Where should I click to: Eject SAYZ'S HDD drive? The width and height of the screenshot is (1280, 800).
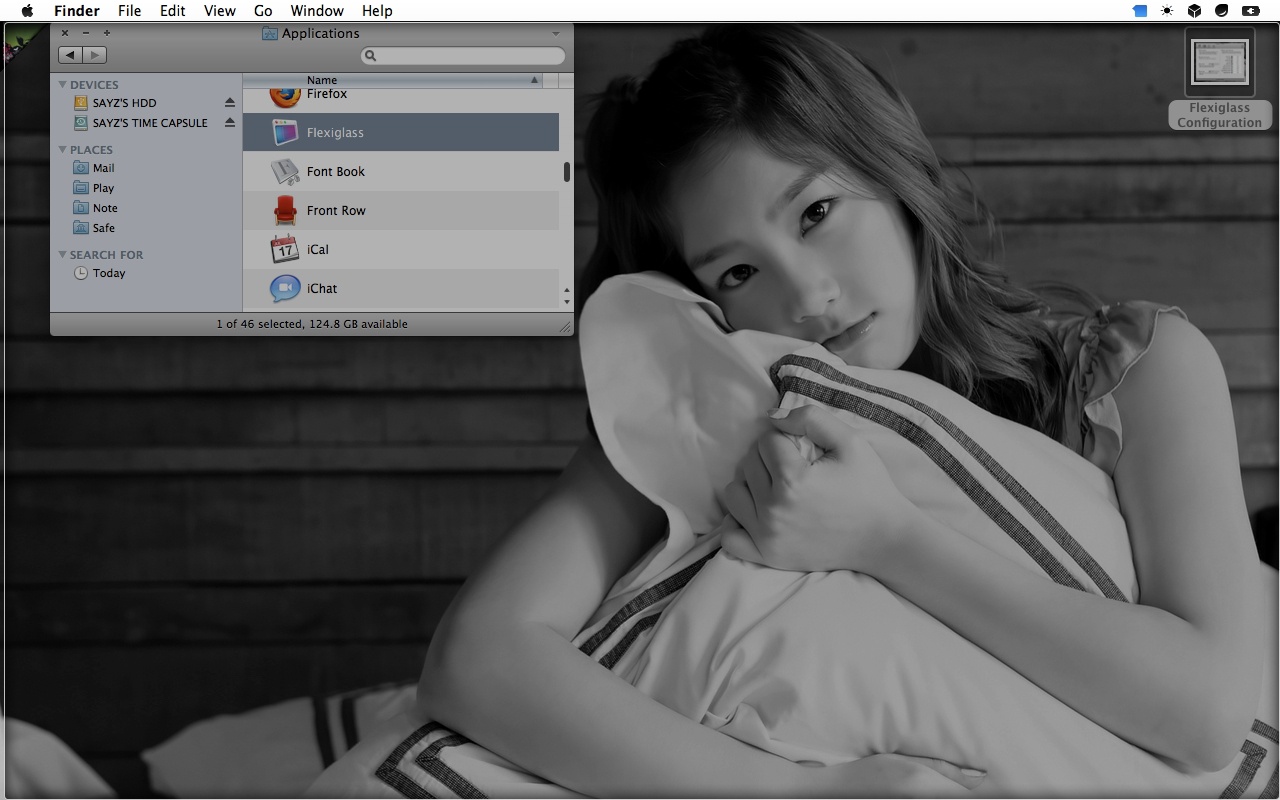click(230, 103)
